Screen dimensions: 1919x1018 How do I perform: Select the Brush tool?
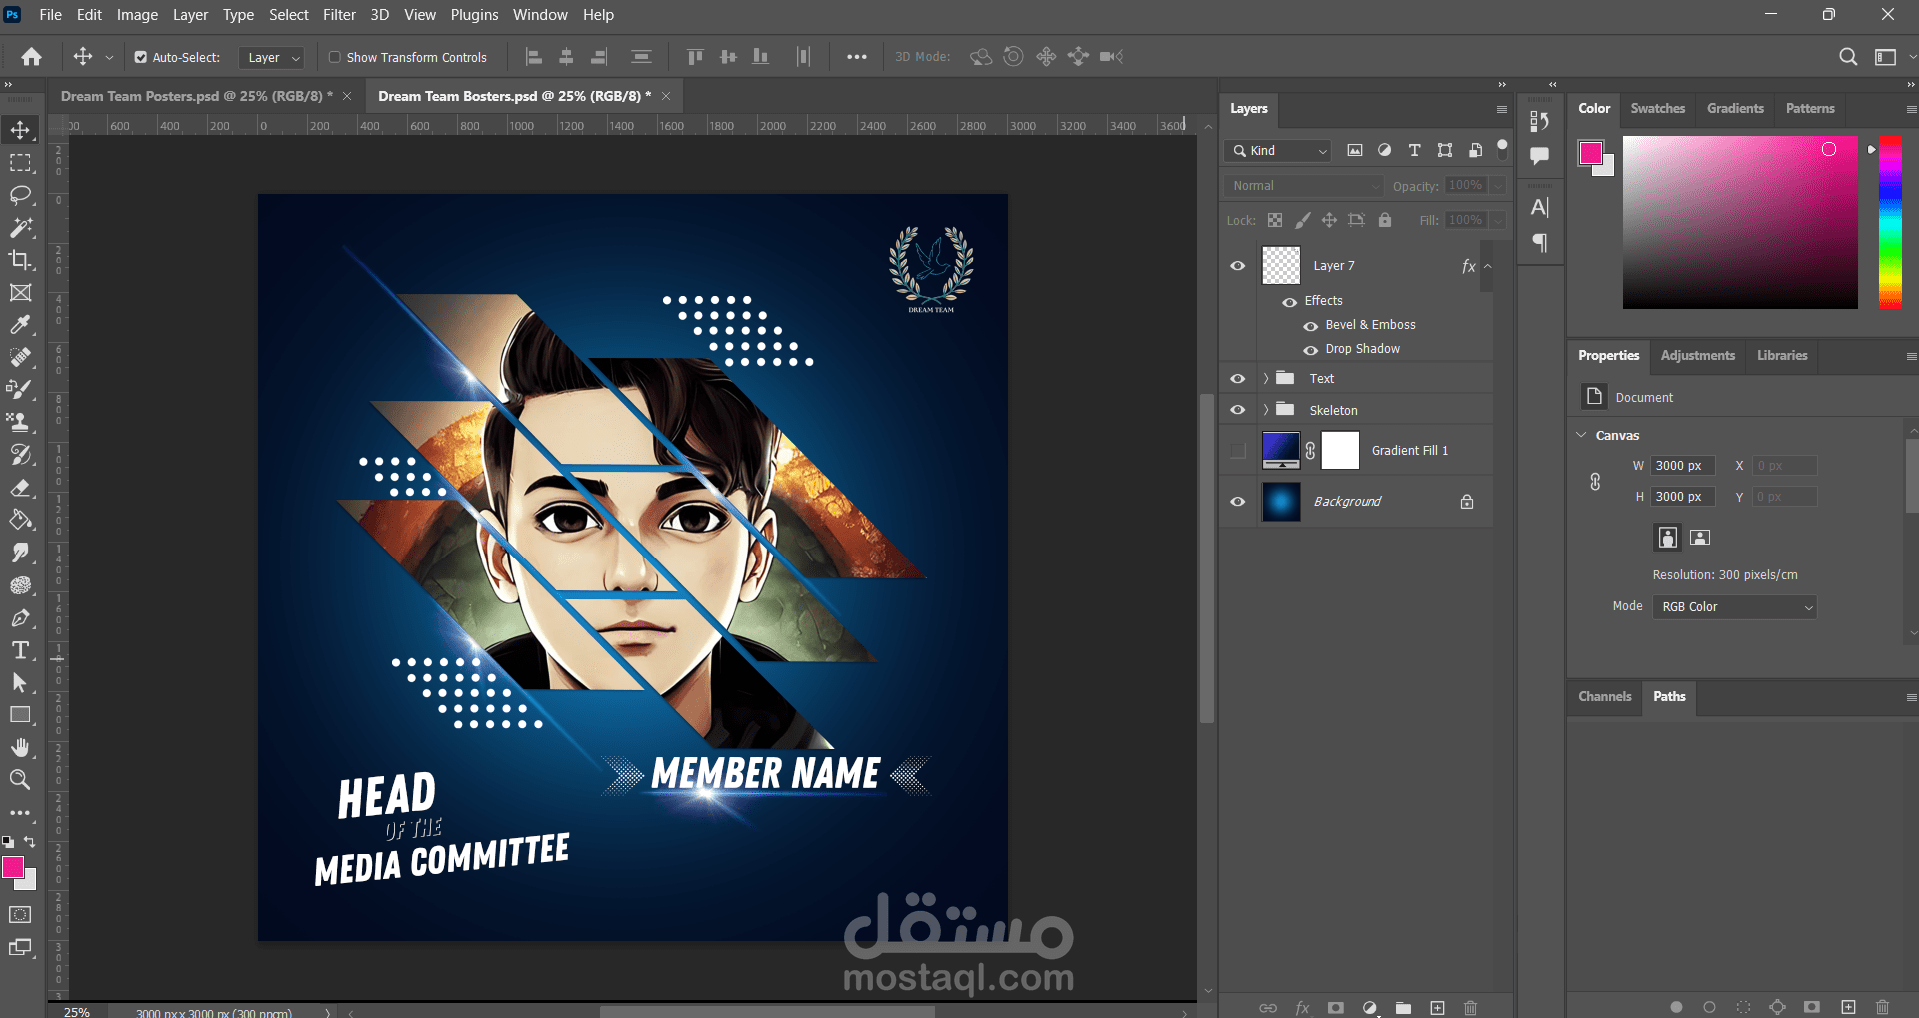pos(20,390)
